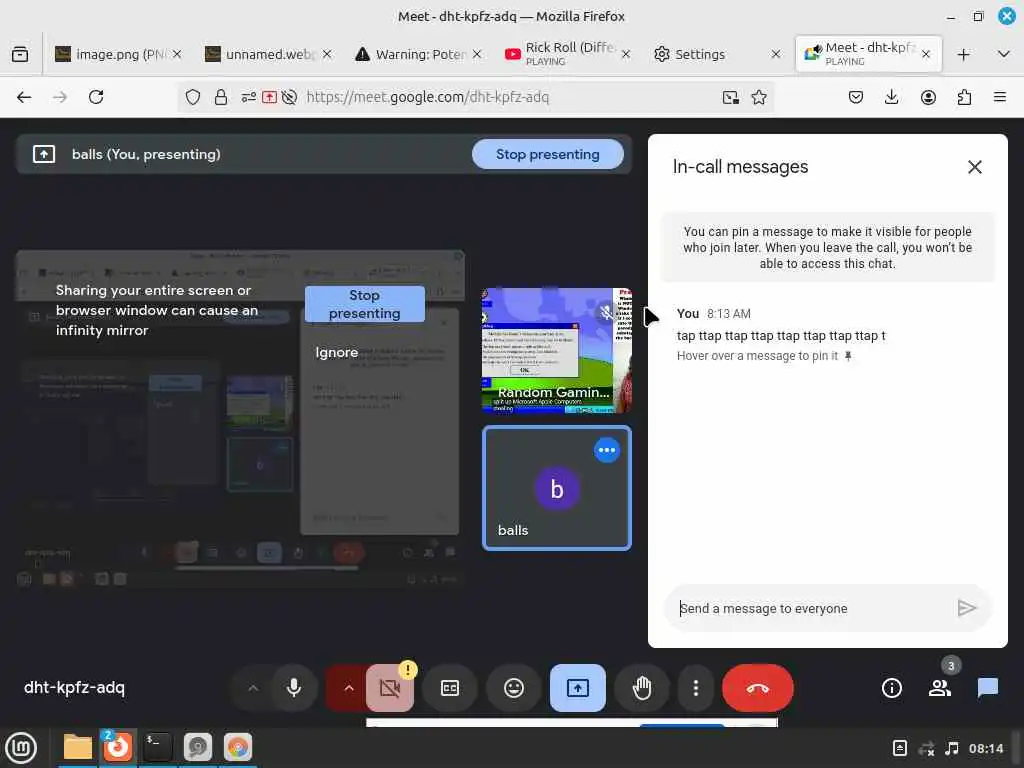
Task: Open the extensions puzzle icon
Action: pyautogui.click(x=964, y=97)
